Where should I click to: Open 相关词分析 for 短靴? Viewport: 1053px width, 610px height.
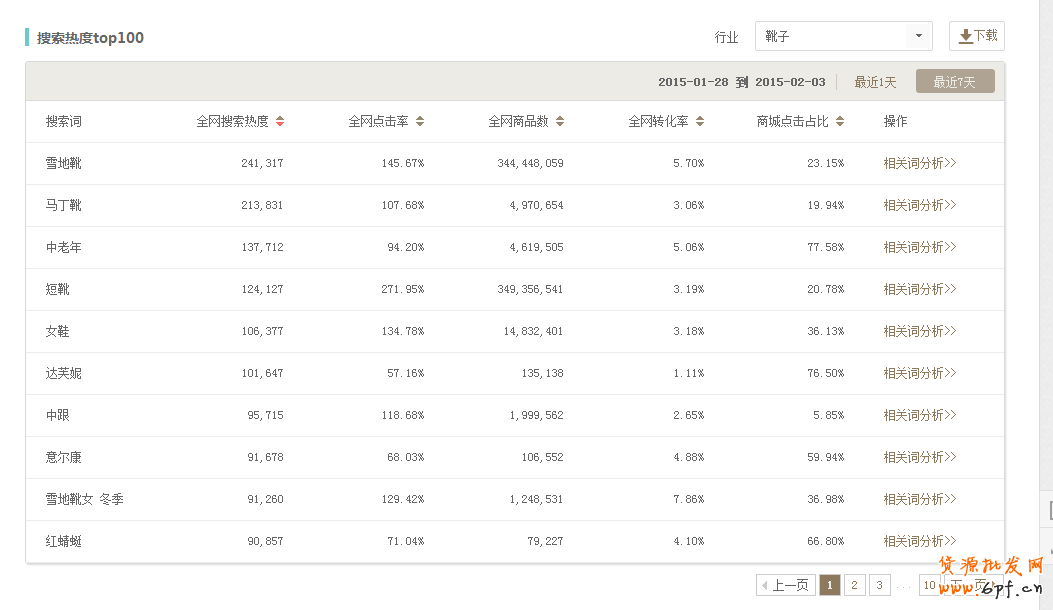click(919, 289)
